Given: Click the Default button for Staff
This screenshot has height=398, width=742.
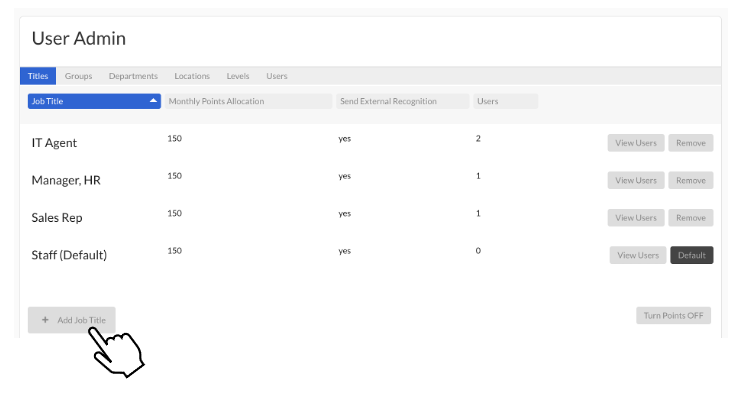Looking at the screenshot, I should [x=692, y=255].
